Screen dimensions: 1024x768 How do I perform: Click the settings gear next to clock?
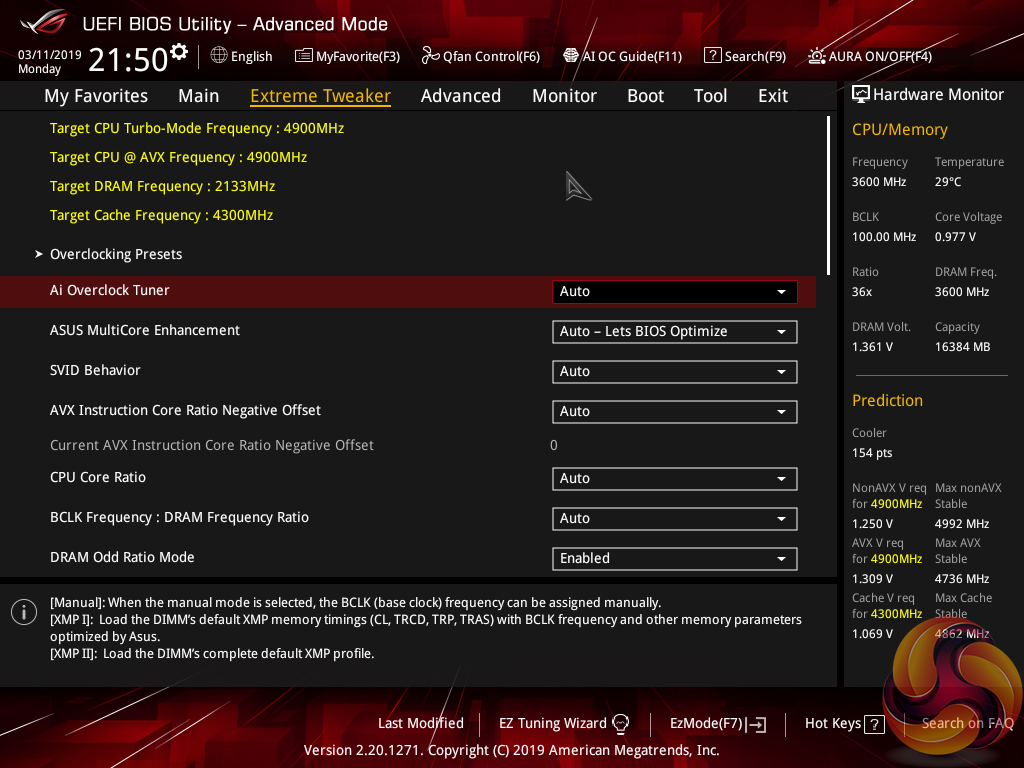pos(179,51)
